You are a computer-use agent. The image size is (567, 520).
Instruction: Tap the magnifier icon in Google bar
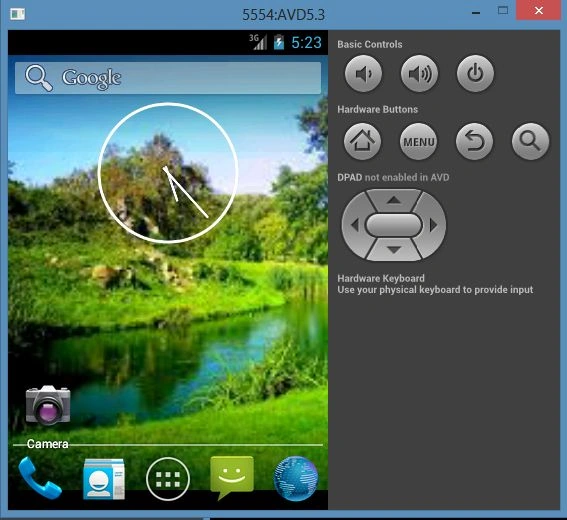[x=39, y=78]
